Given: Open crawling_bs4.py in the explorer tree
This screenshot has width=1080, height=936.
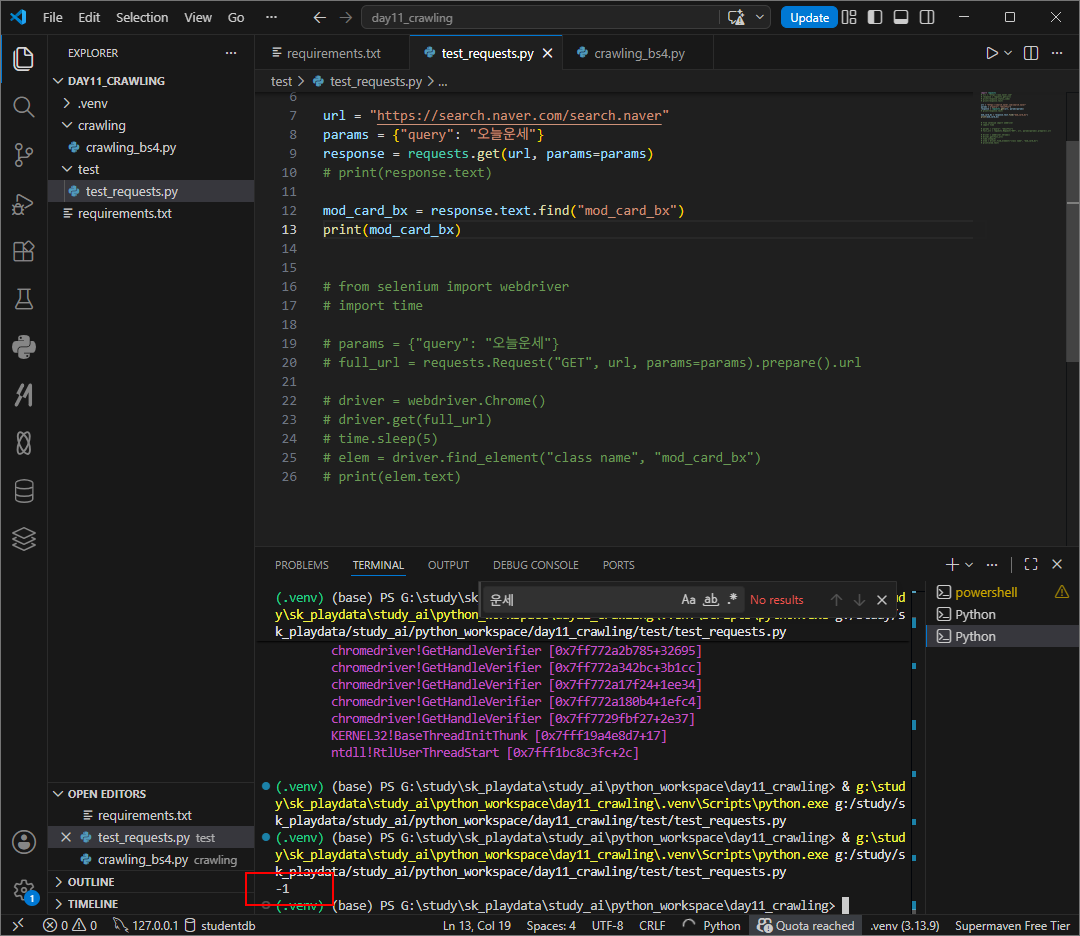Looking at the screenshot, I should point(131,147).
